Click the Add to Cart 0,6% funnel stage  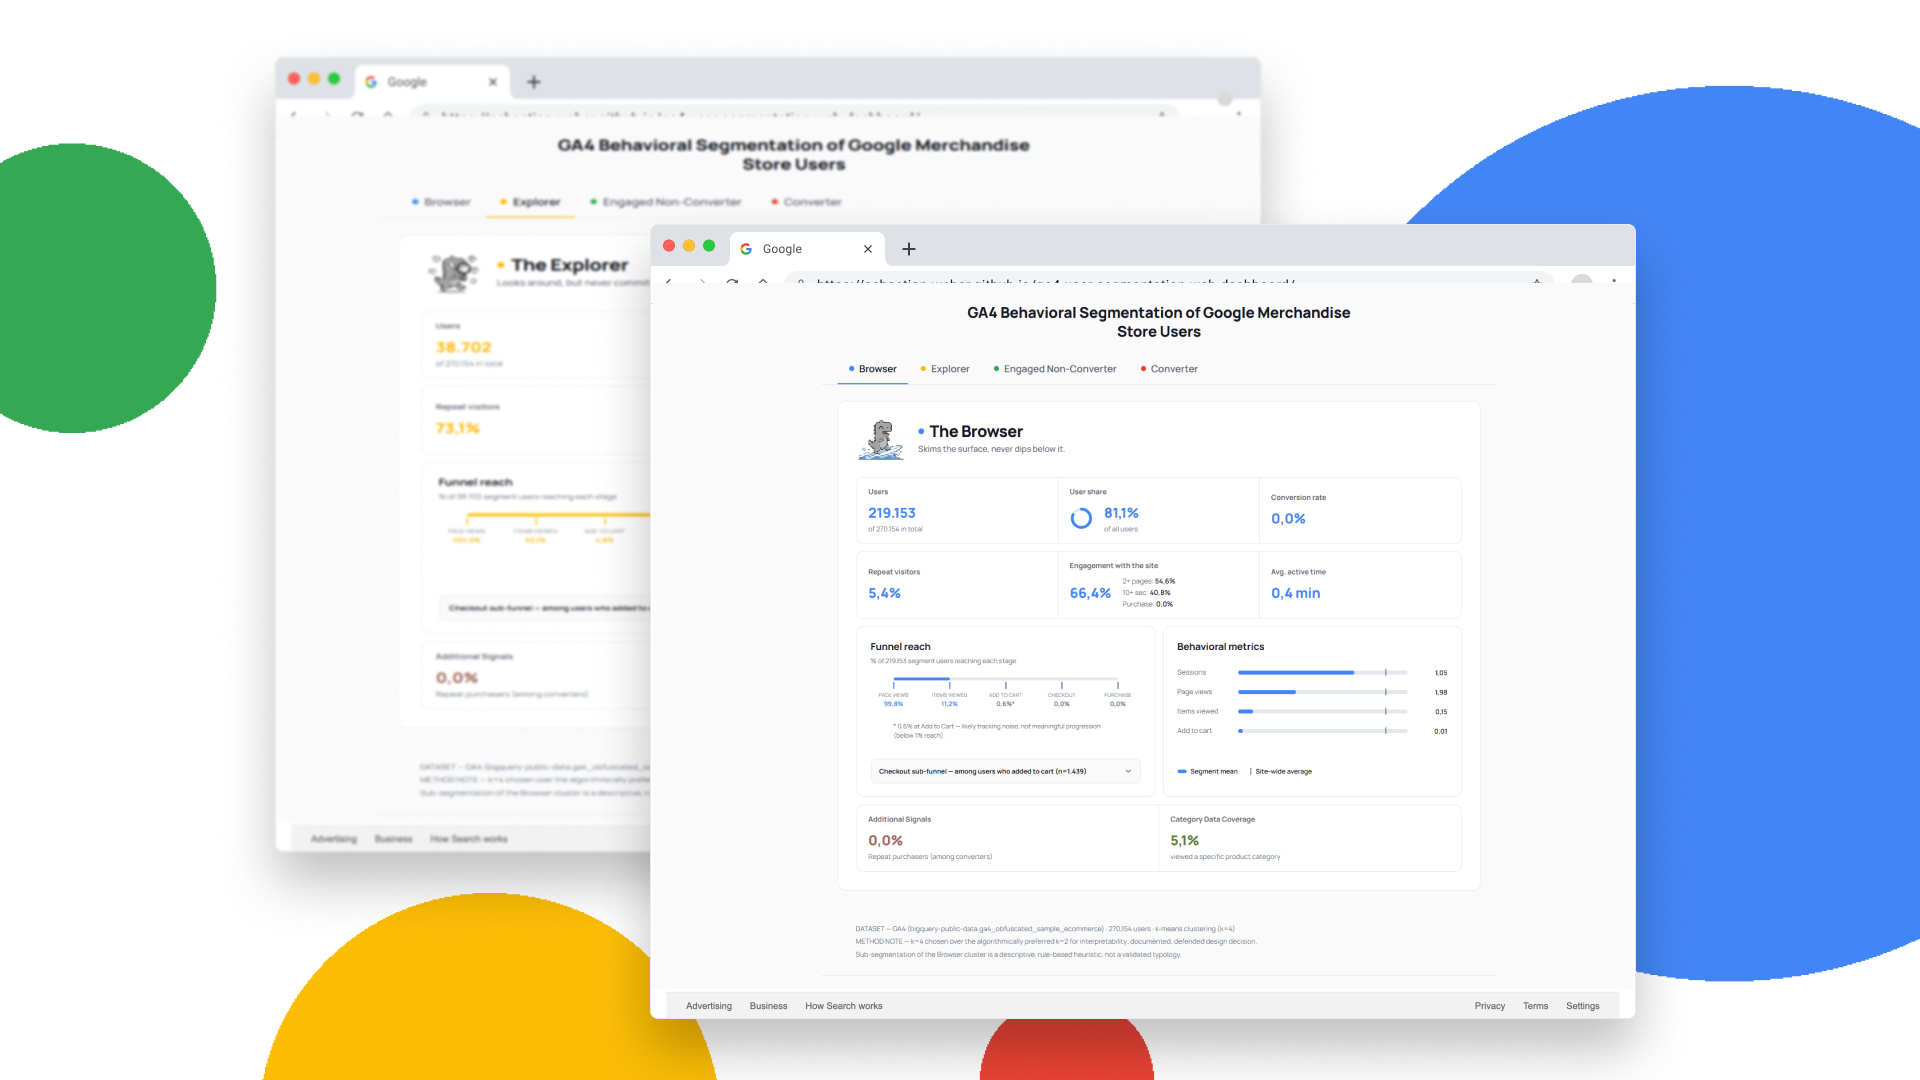pyautogui.click(x=1005, y=699)
